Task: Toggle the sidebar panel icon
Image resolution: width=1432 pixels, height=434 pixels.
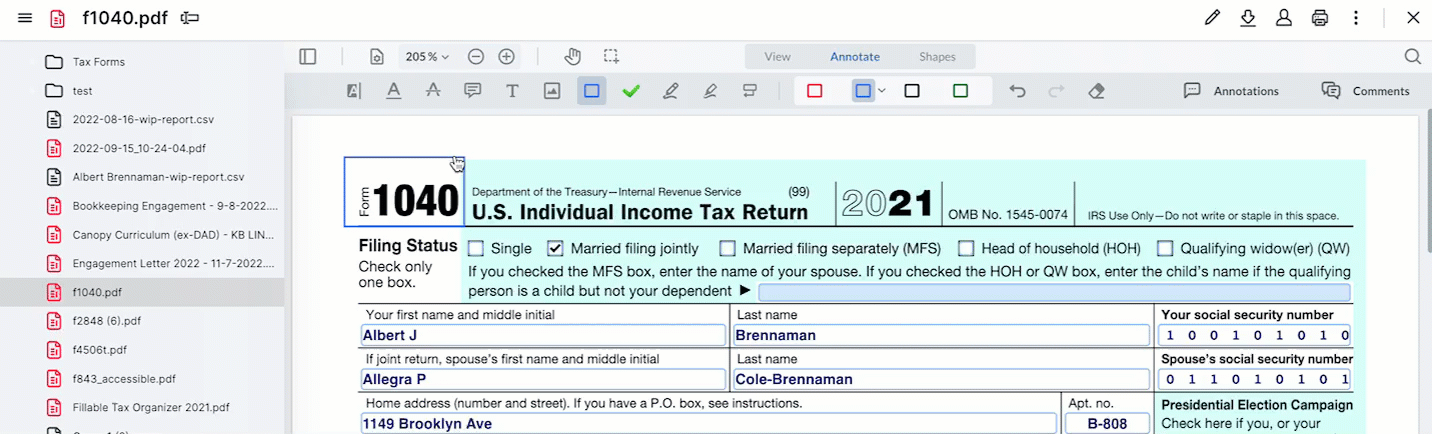Action: pyautogui.click(x=308, y=57)
